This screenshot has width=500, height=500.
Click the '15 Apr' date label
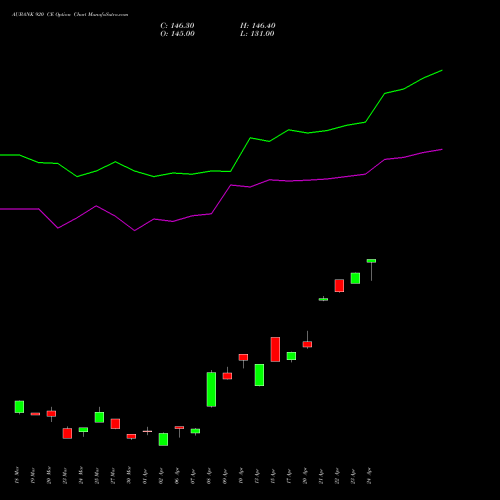(x=273, y=475)
